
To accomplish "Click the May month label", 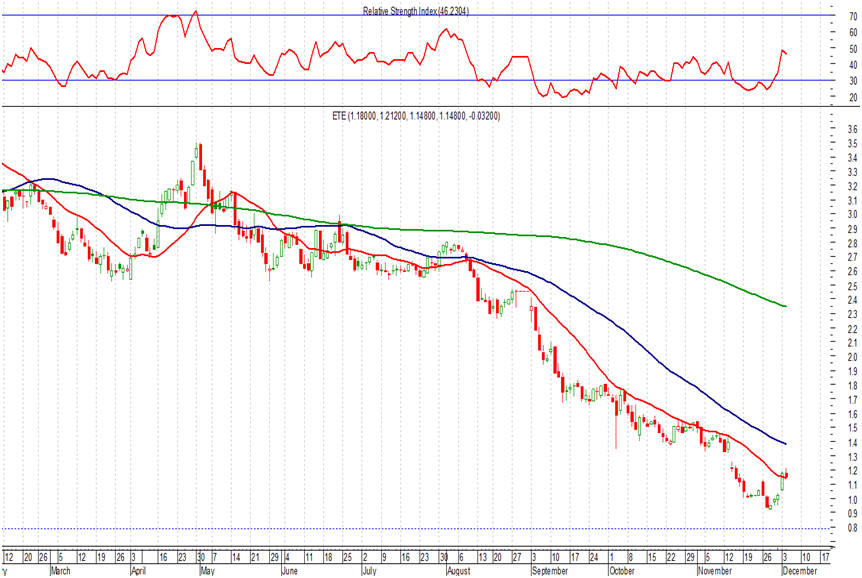I will tap(207, 571).
